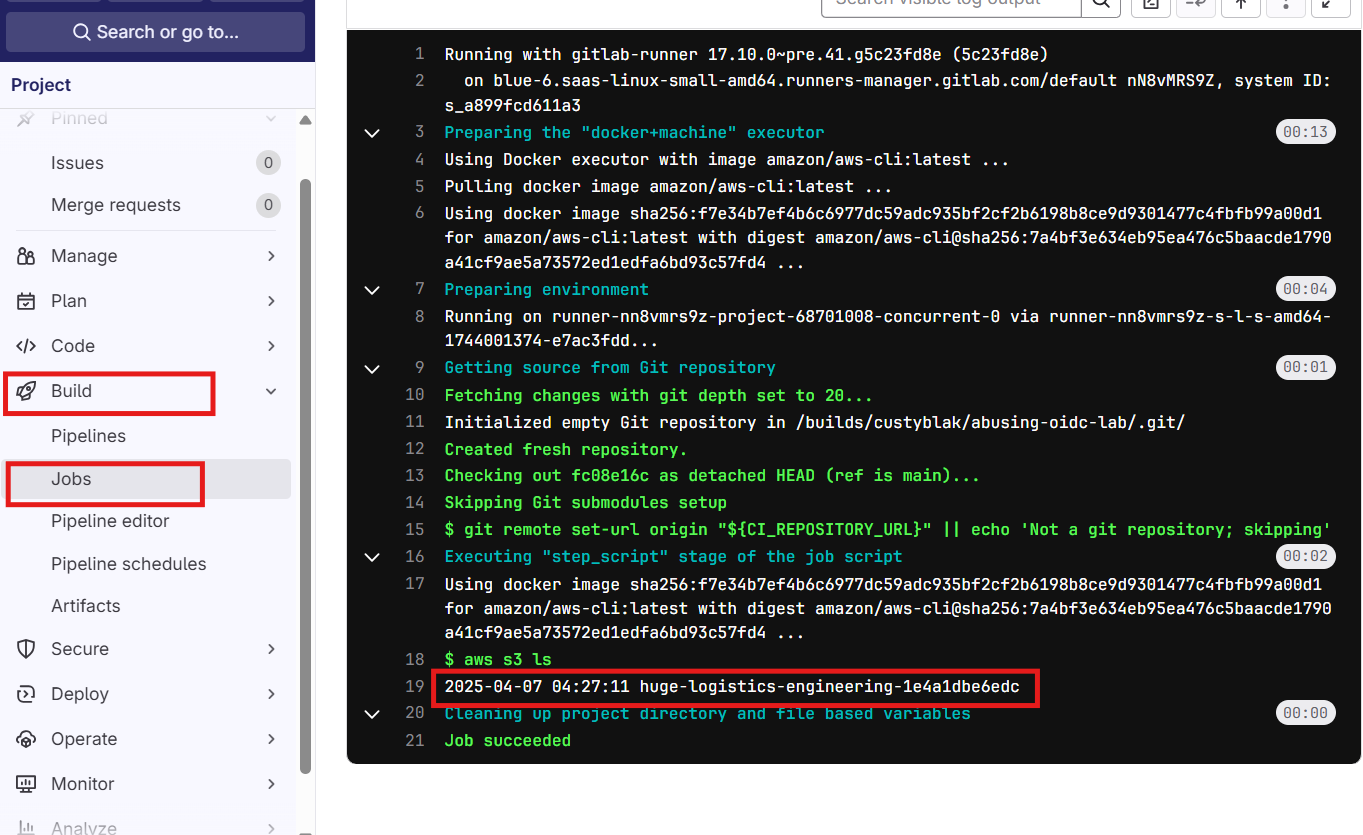Click the log search input field

951,5
